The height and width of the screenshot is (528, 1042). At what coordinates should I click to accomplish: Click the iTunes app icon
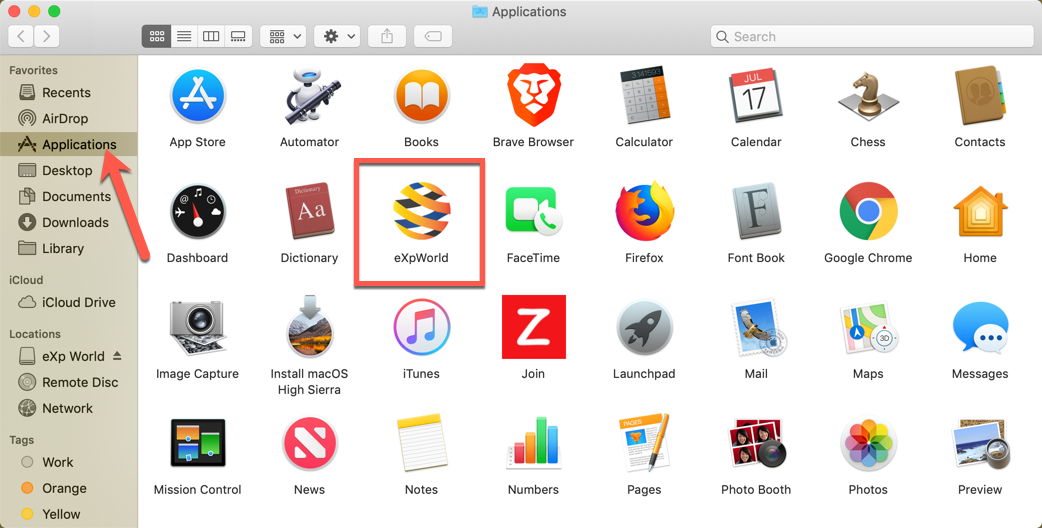point(421,327)
